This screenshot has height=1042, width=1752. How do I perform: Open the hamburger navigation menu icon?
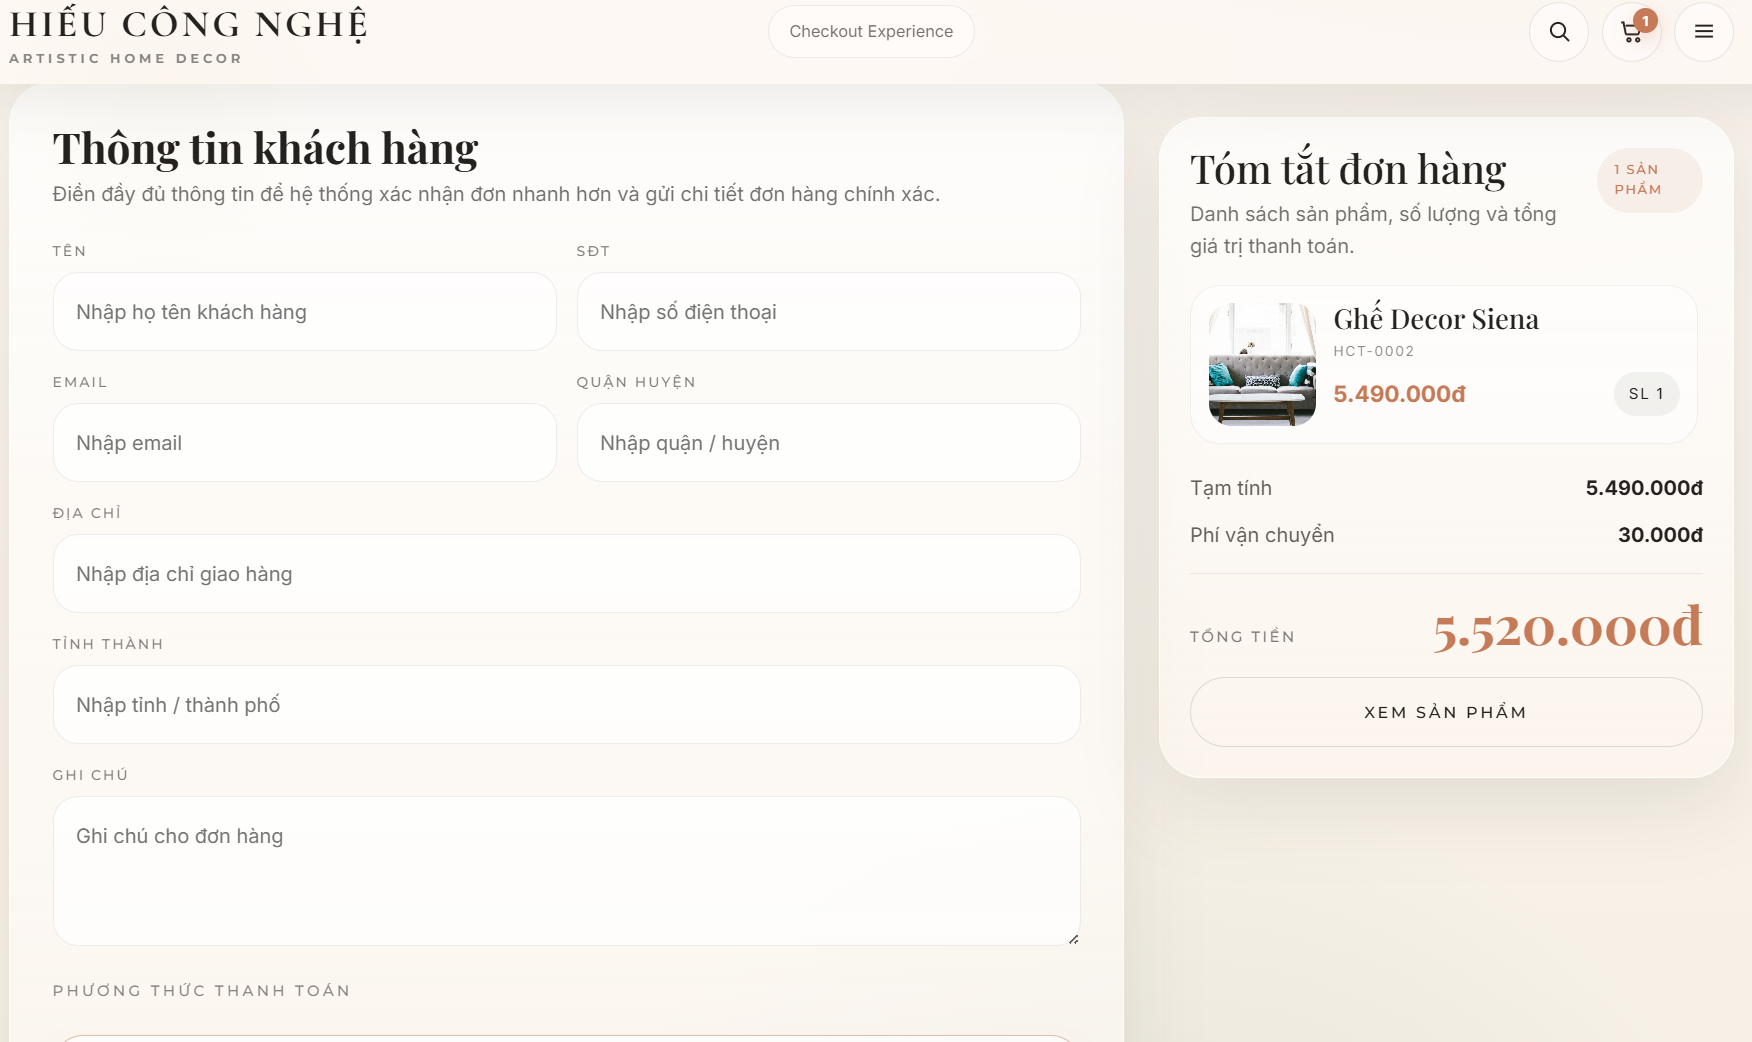1703,31
